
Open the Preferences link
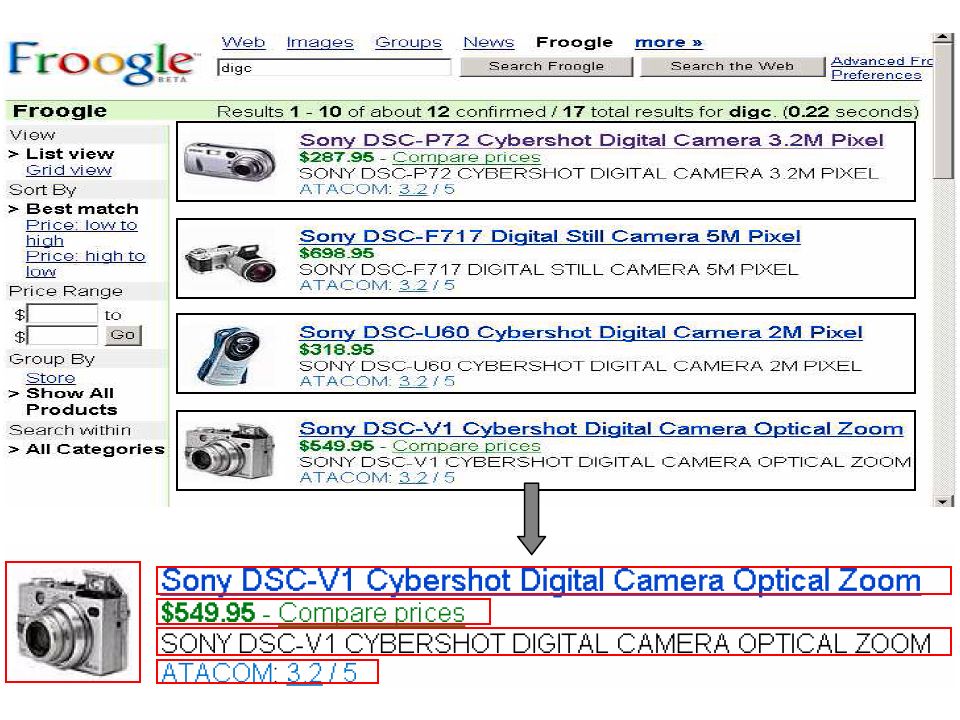click(x=876, y=75)
